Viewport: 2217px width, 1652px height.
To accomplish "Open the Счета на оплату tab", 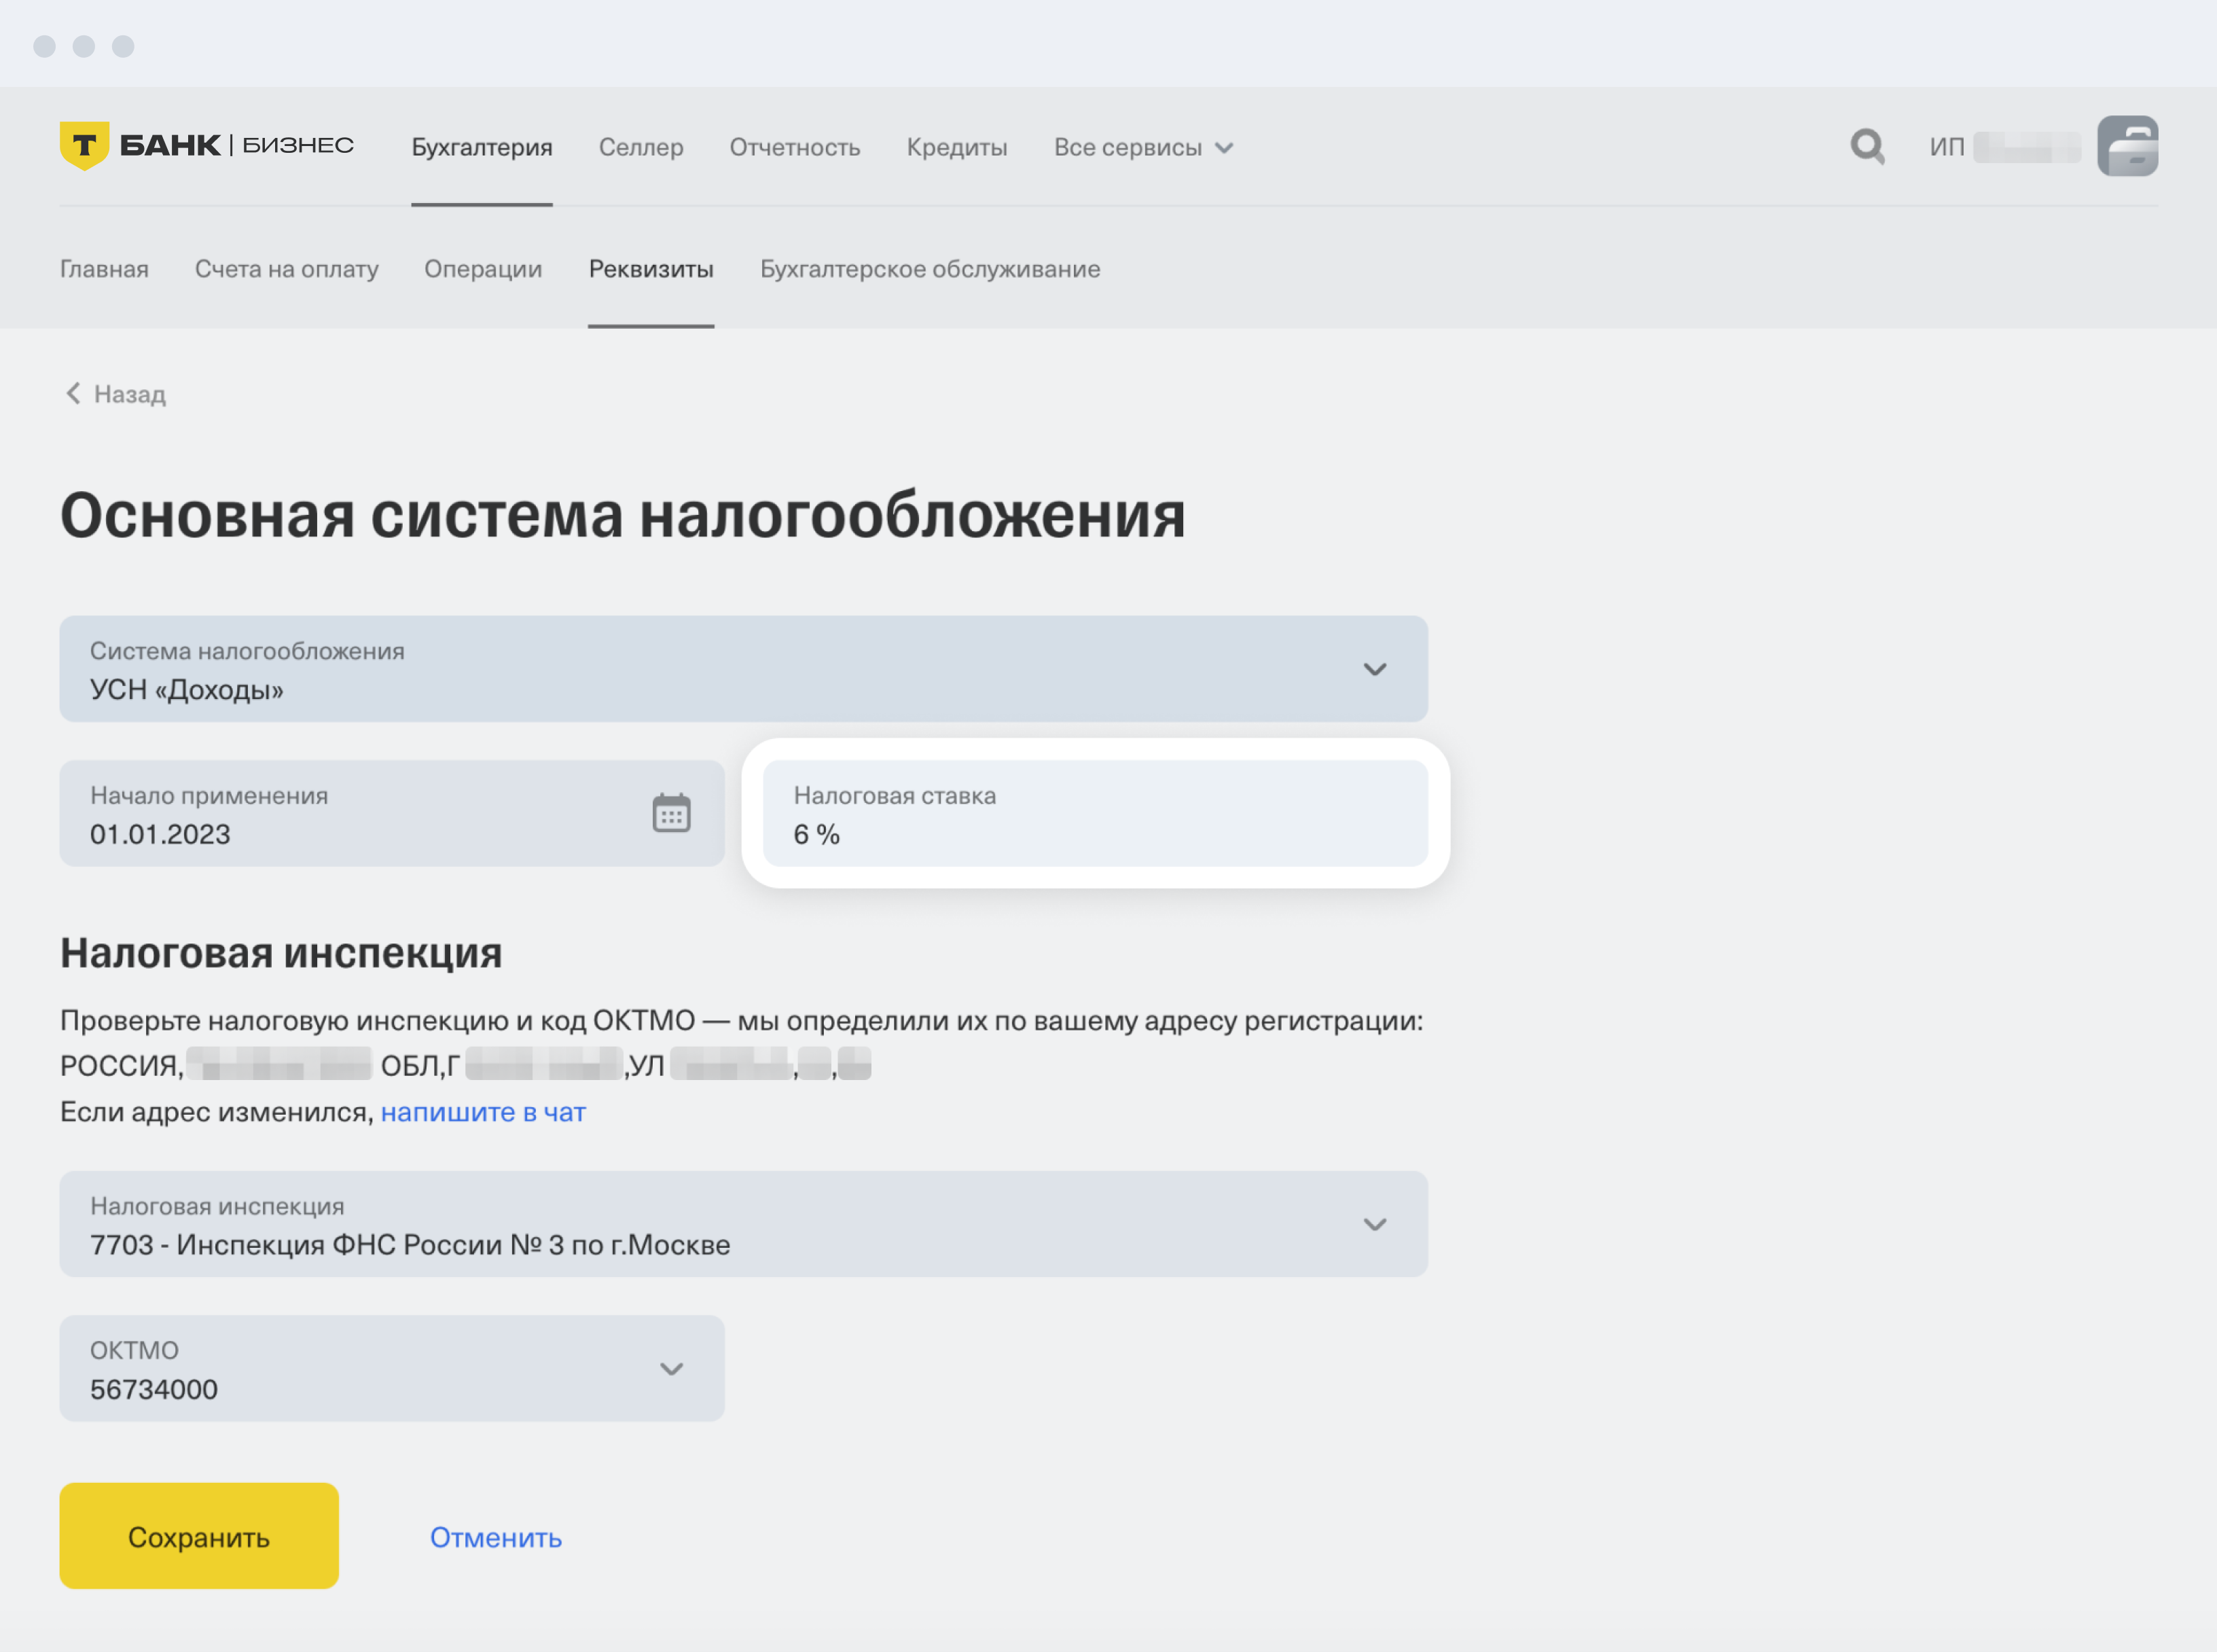I will tap(287, 269).
